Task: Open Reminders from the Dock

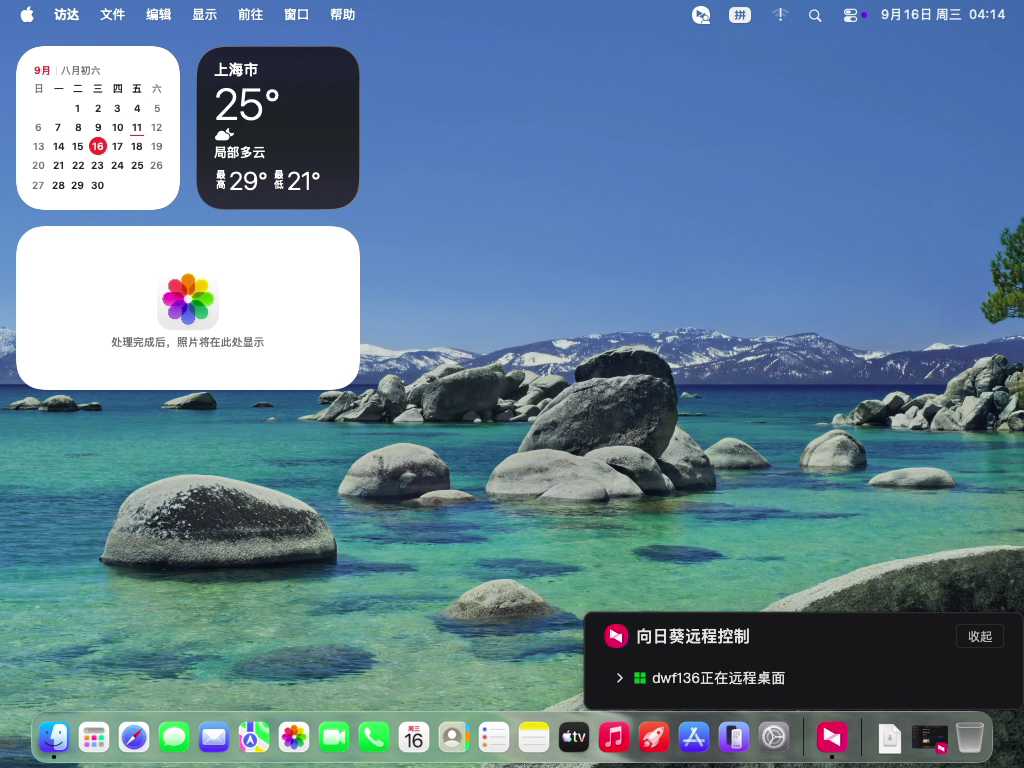Action: pos(494,737)
